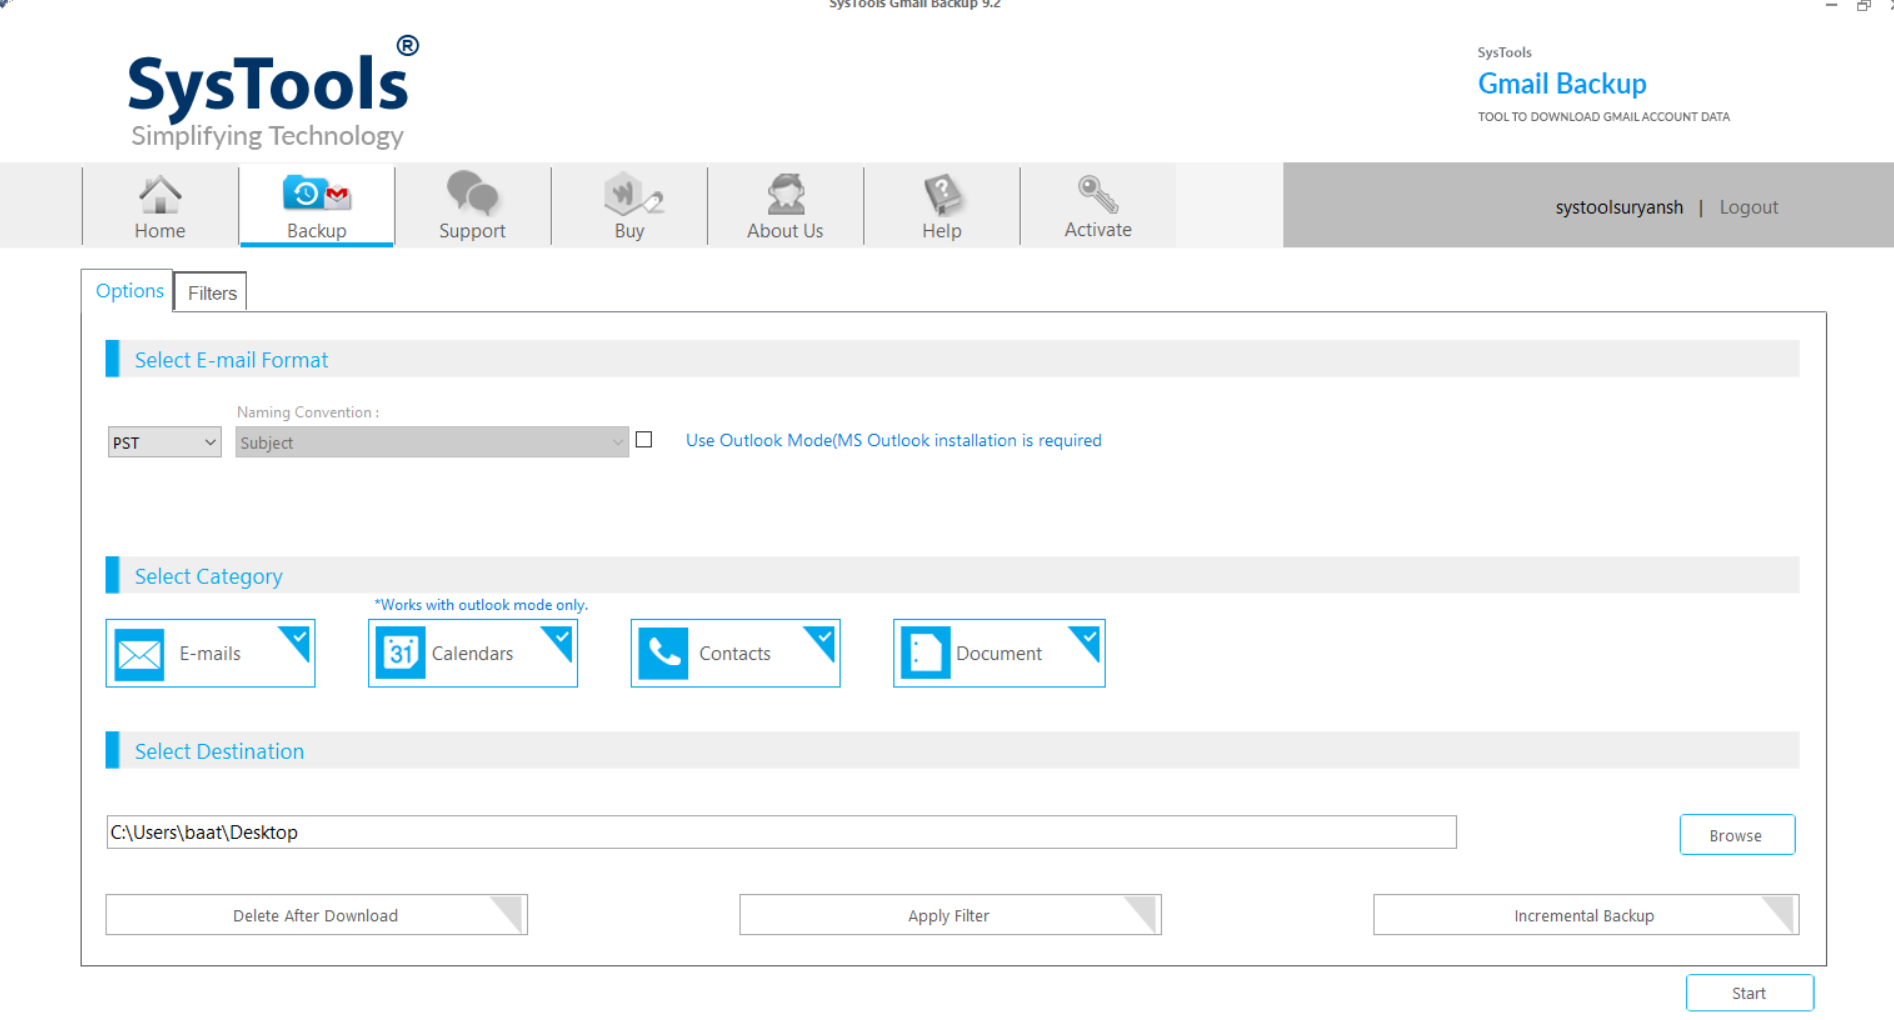The image size is (1894, 1020).
Task: Open the Help section
Action: (941, 205)
